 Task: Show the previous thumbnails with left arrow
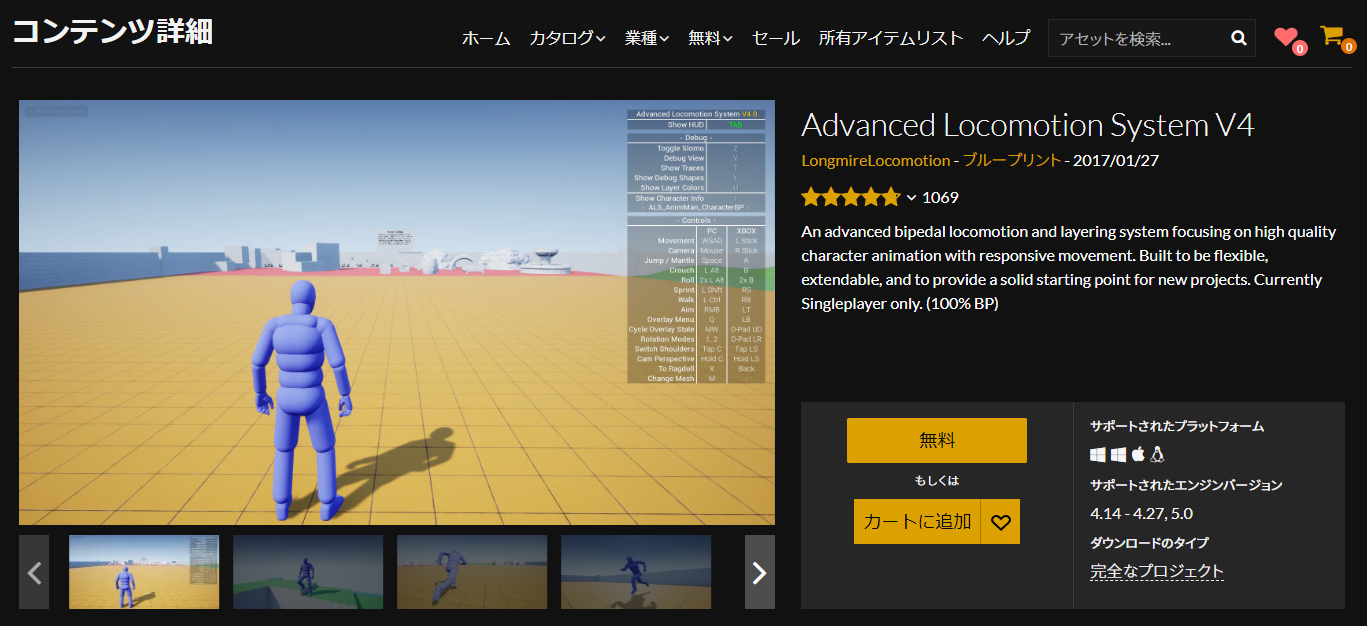pyautogui.click(x=34, y=572)
